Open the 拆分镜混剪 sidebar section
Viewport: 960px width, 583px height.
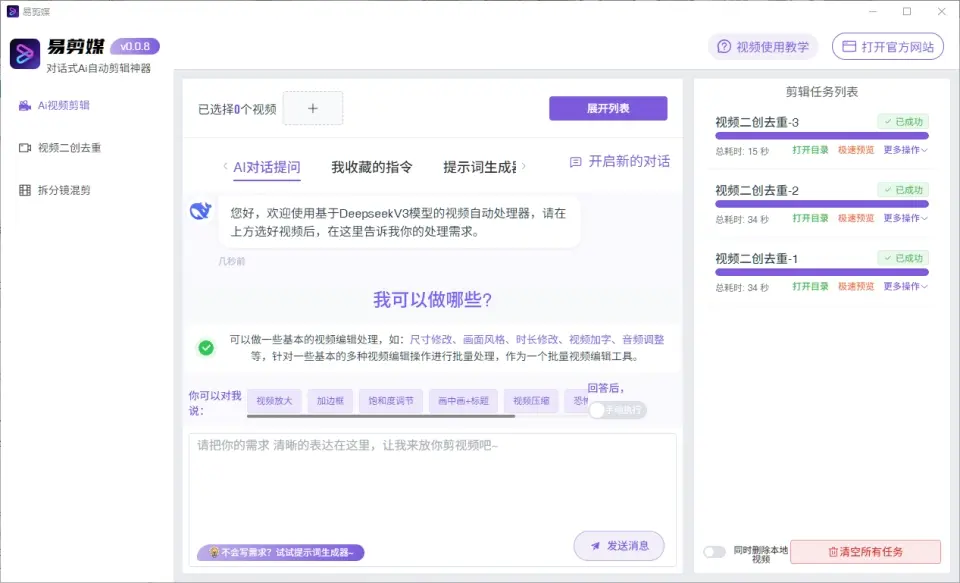coord(63,190)
